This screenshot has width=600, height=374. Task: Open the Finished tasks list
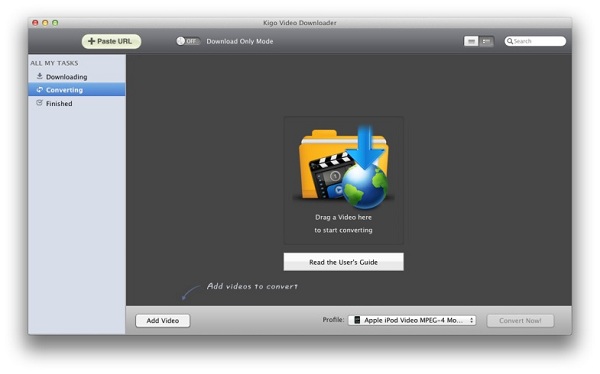(77, 103)
